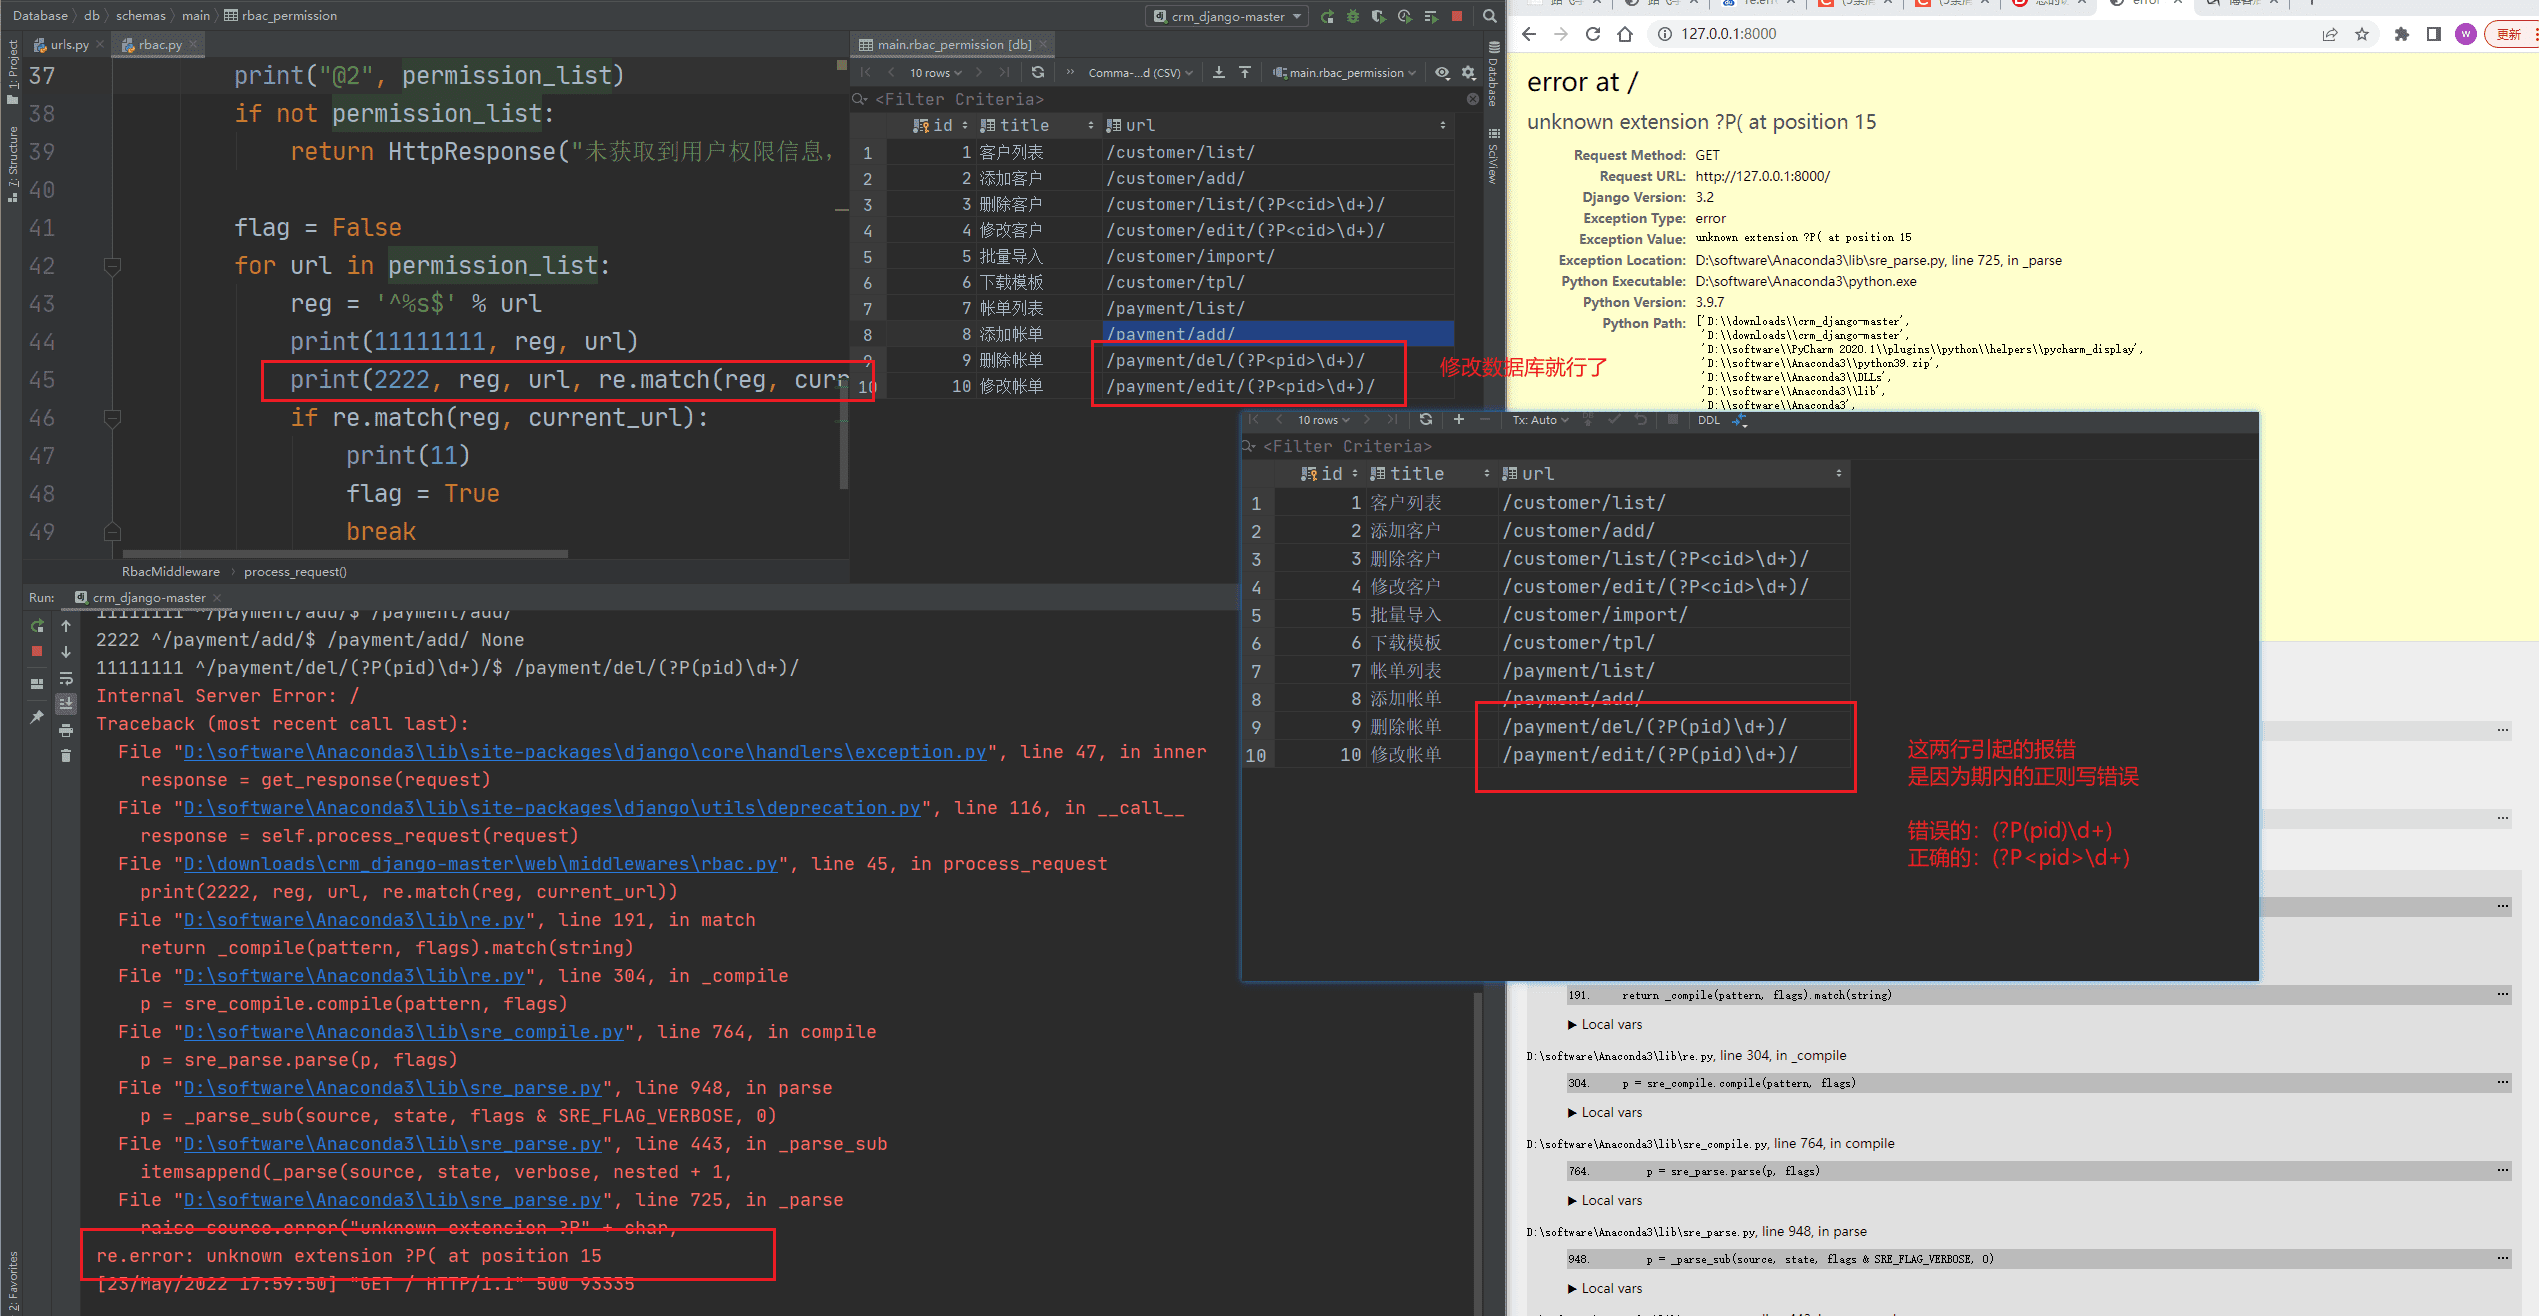This screenshot has height=1316, width=2539.
Task: Share page icon in the address bar
Action: tap(2330, 34)
